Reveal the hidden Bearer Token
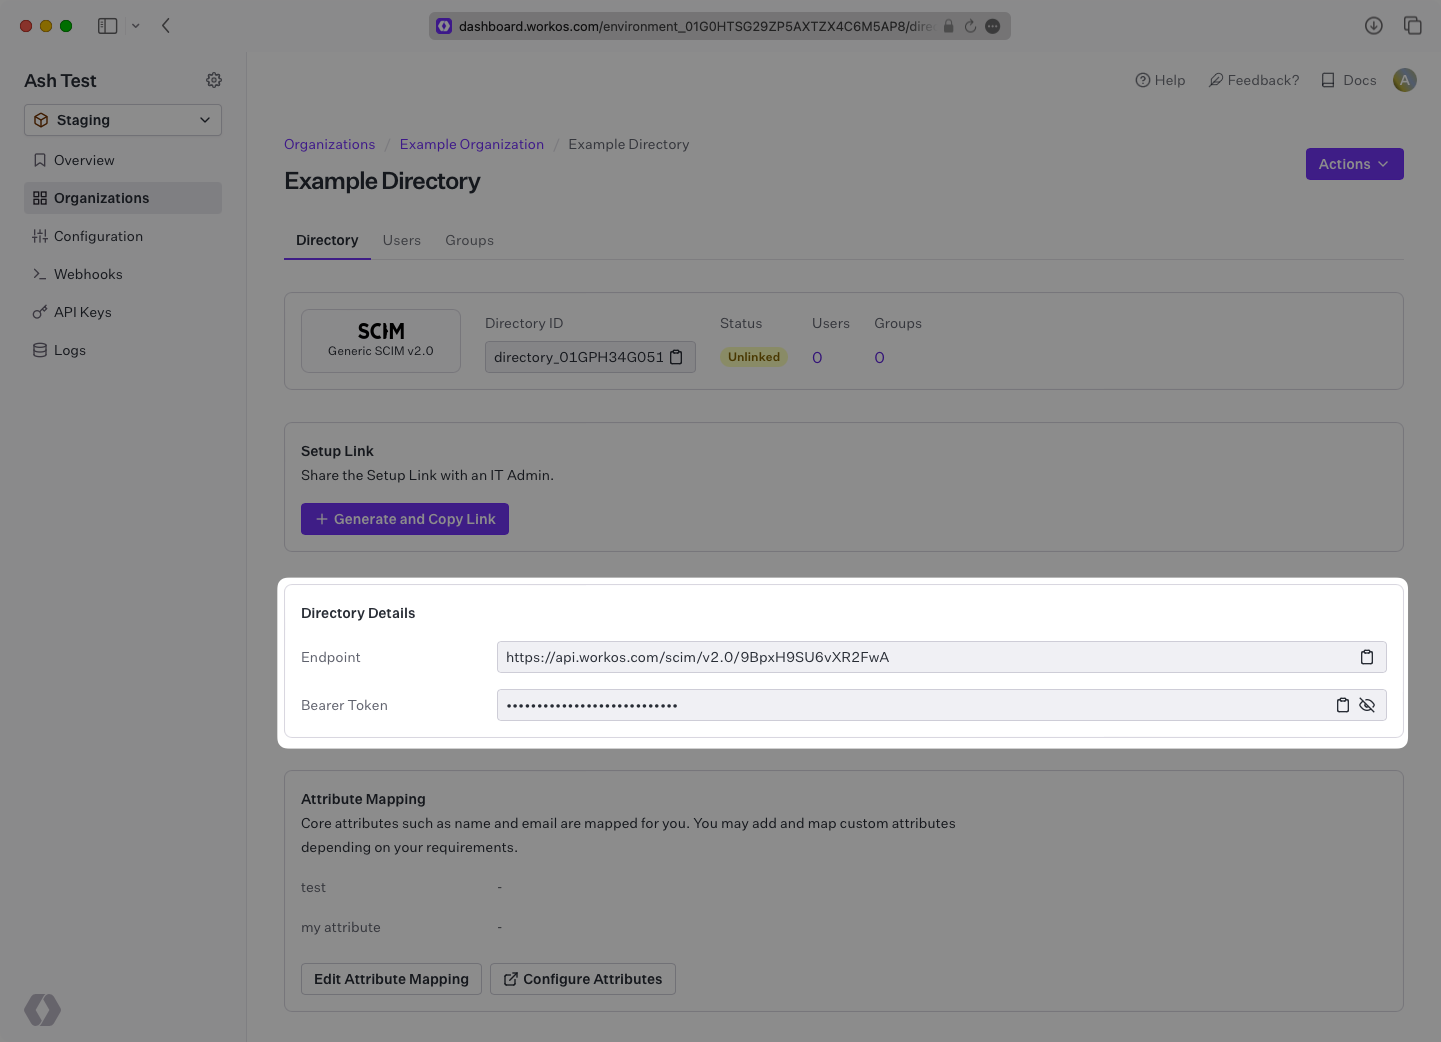 (x=1367, y=705)
